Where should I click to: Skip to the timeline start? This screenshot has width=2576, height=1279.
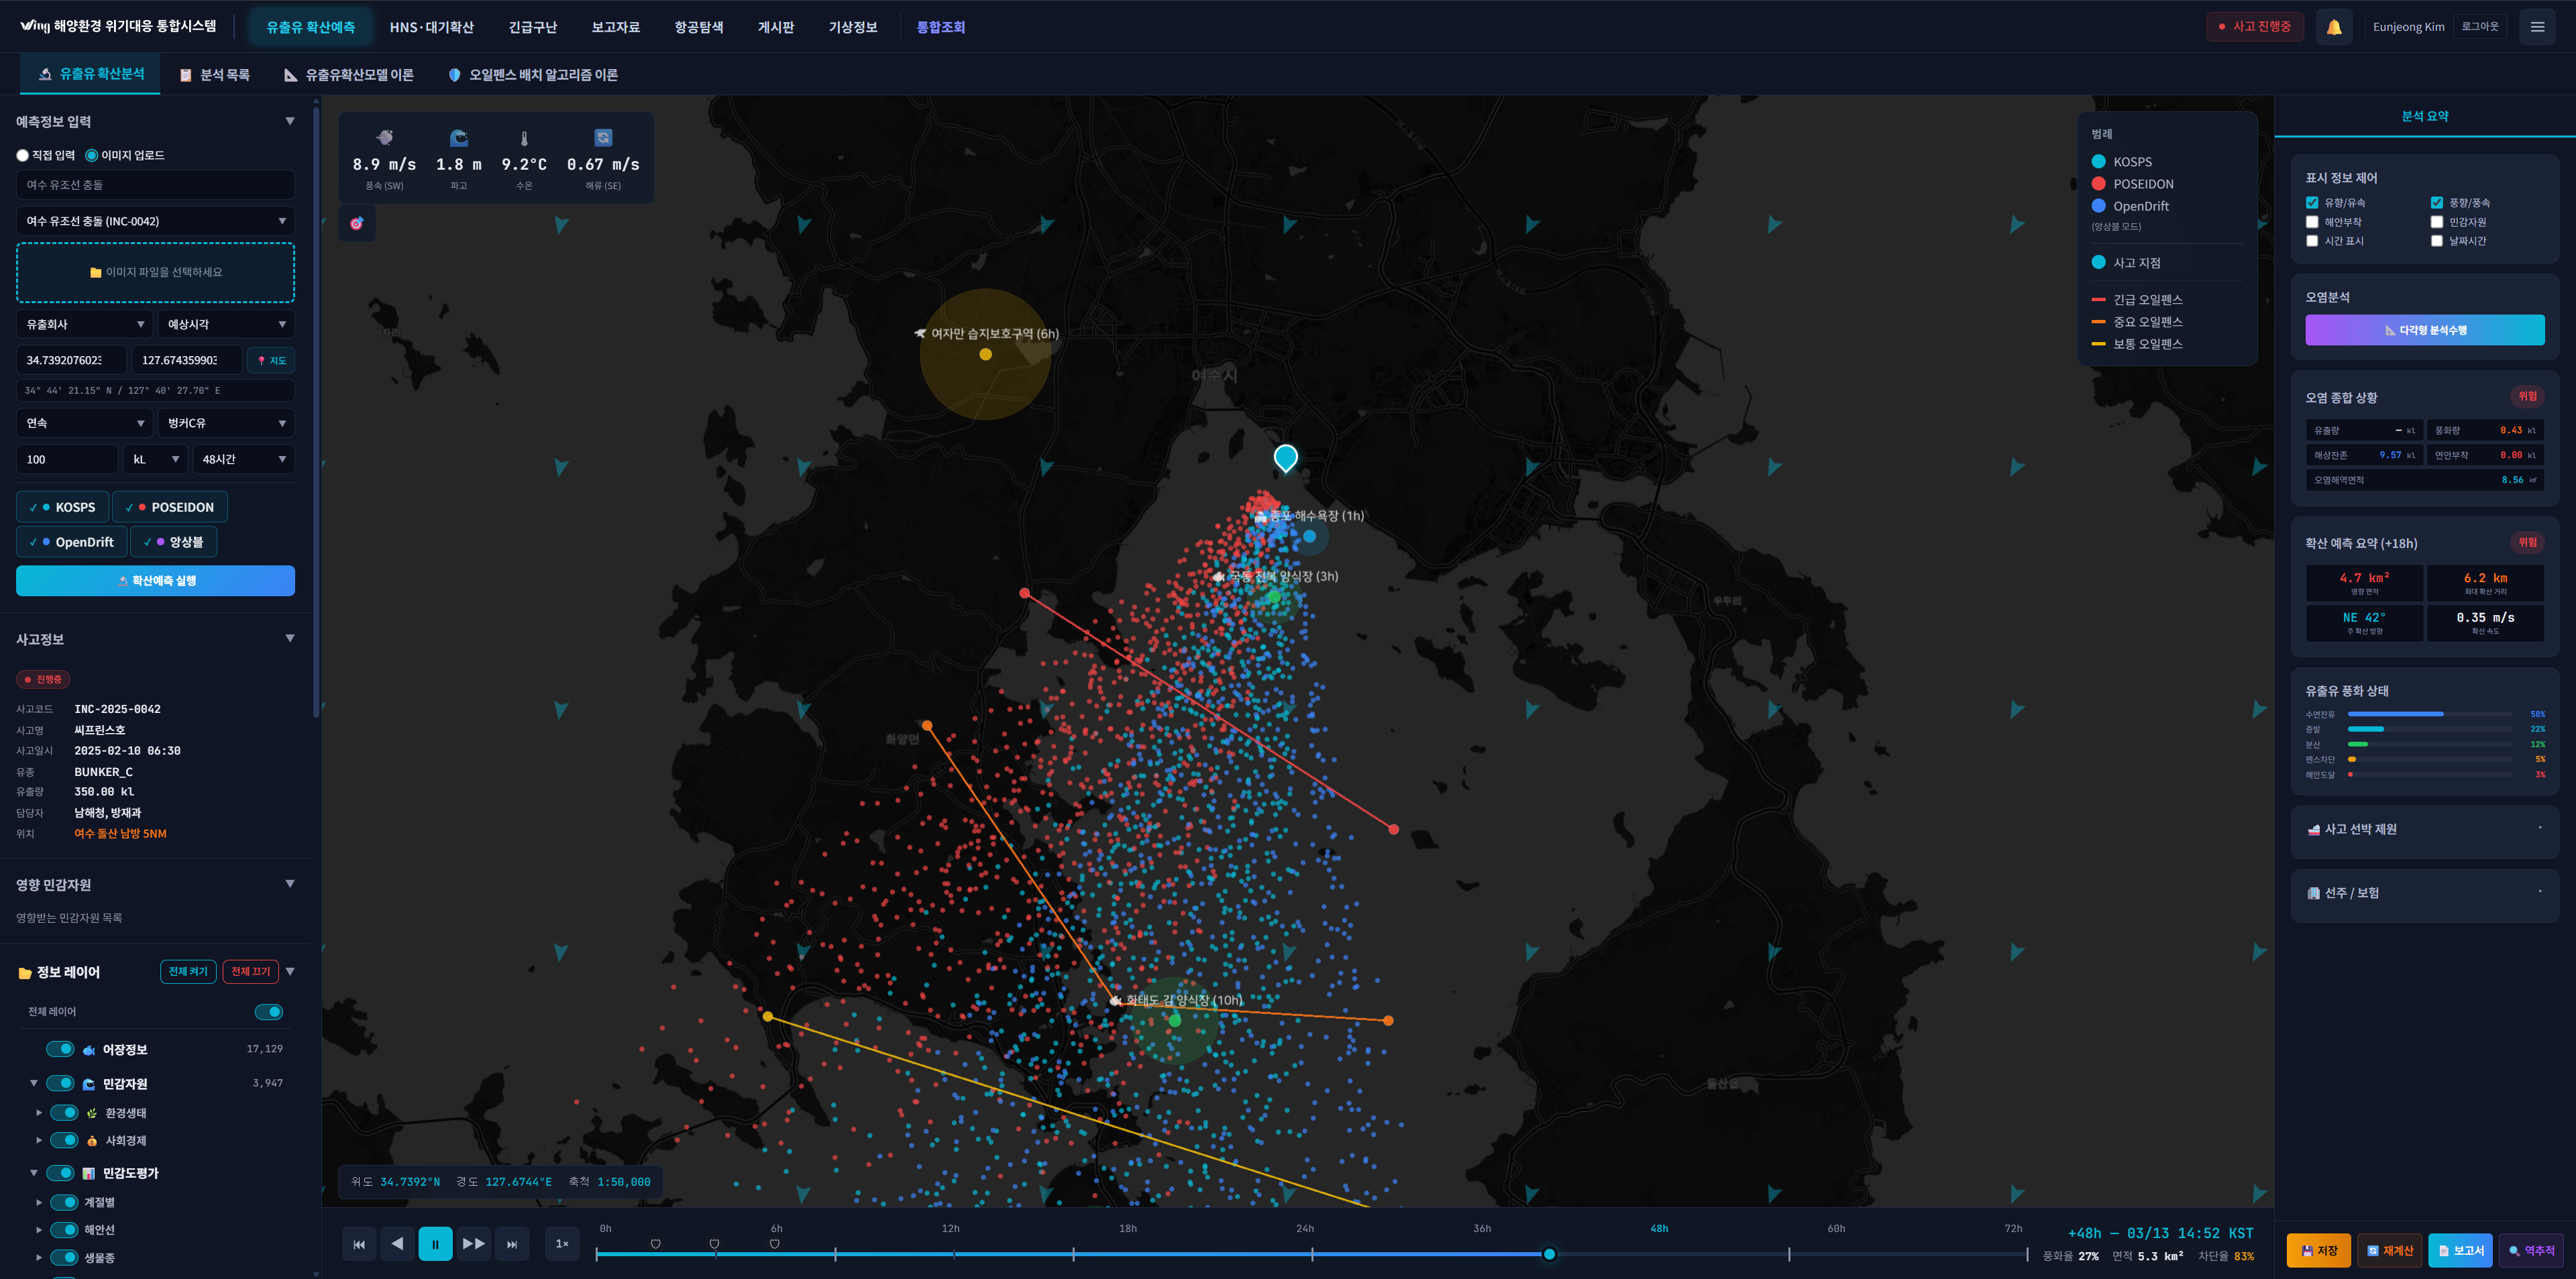pos(359,1243)
